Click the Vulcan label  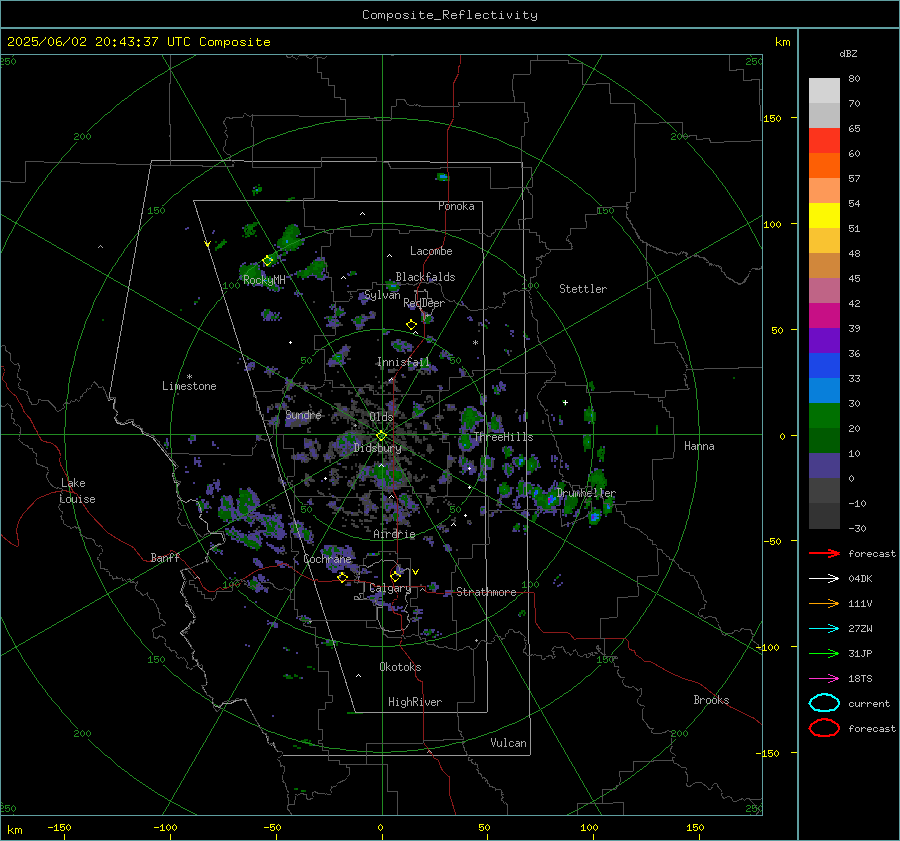[509, 743]
